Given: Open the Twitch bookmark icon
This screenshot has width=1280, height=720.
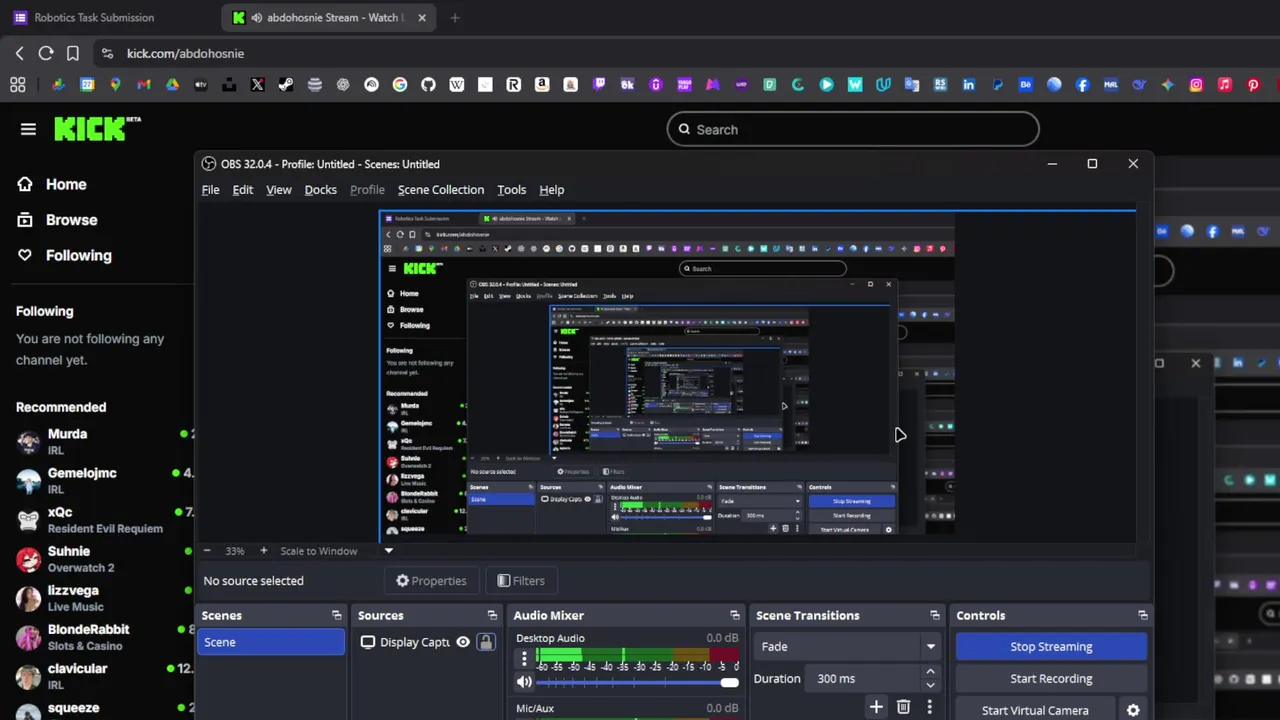Looking at the screenshot, I should 599,85.
